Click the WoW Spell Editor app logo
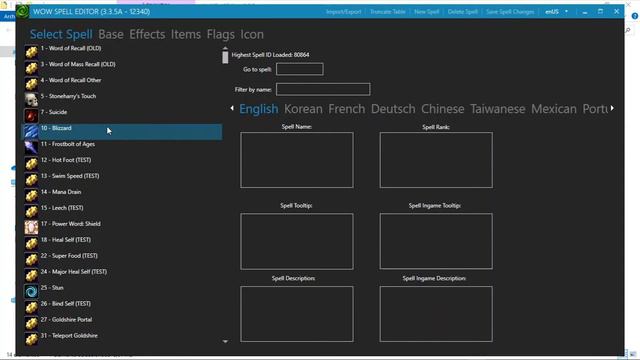 pos(22,11)
